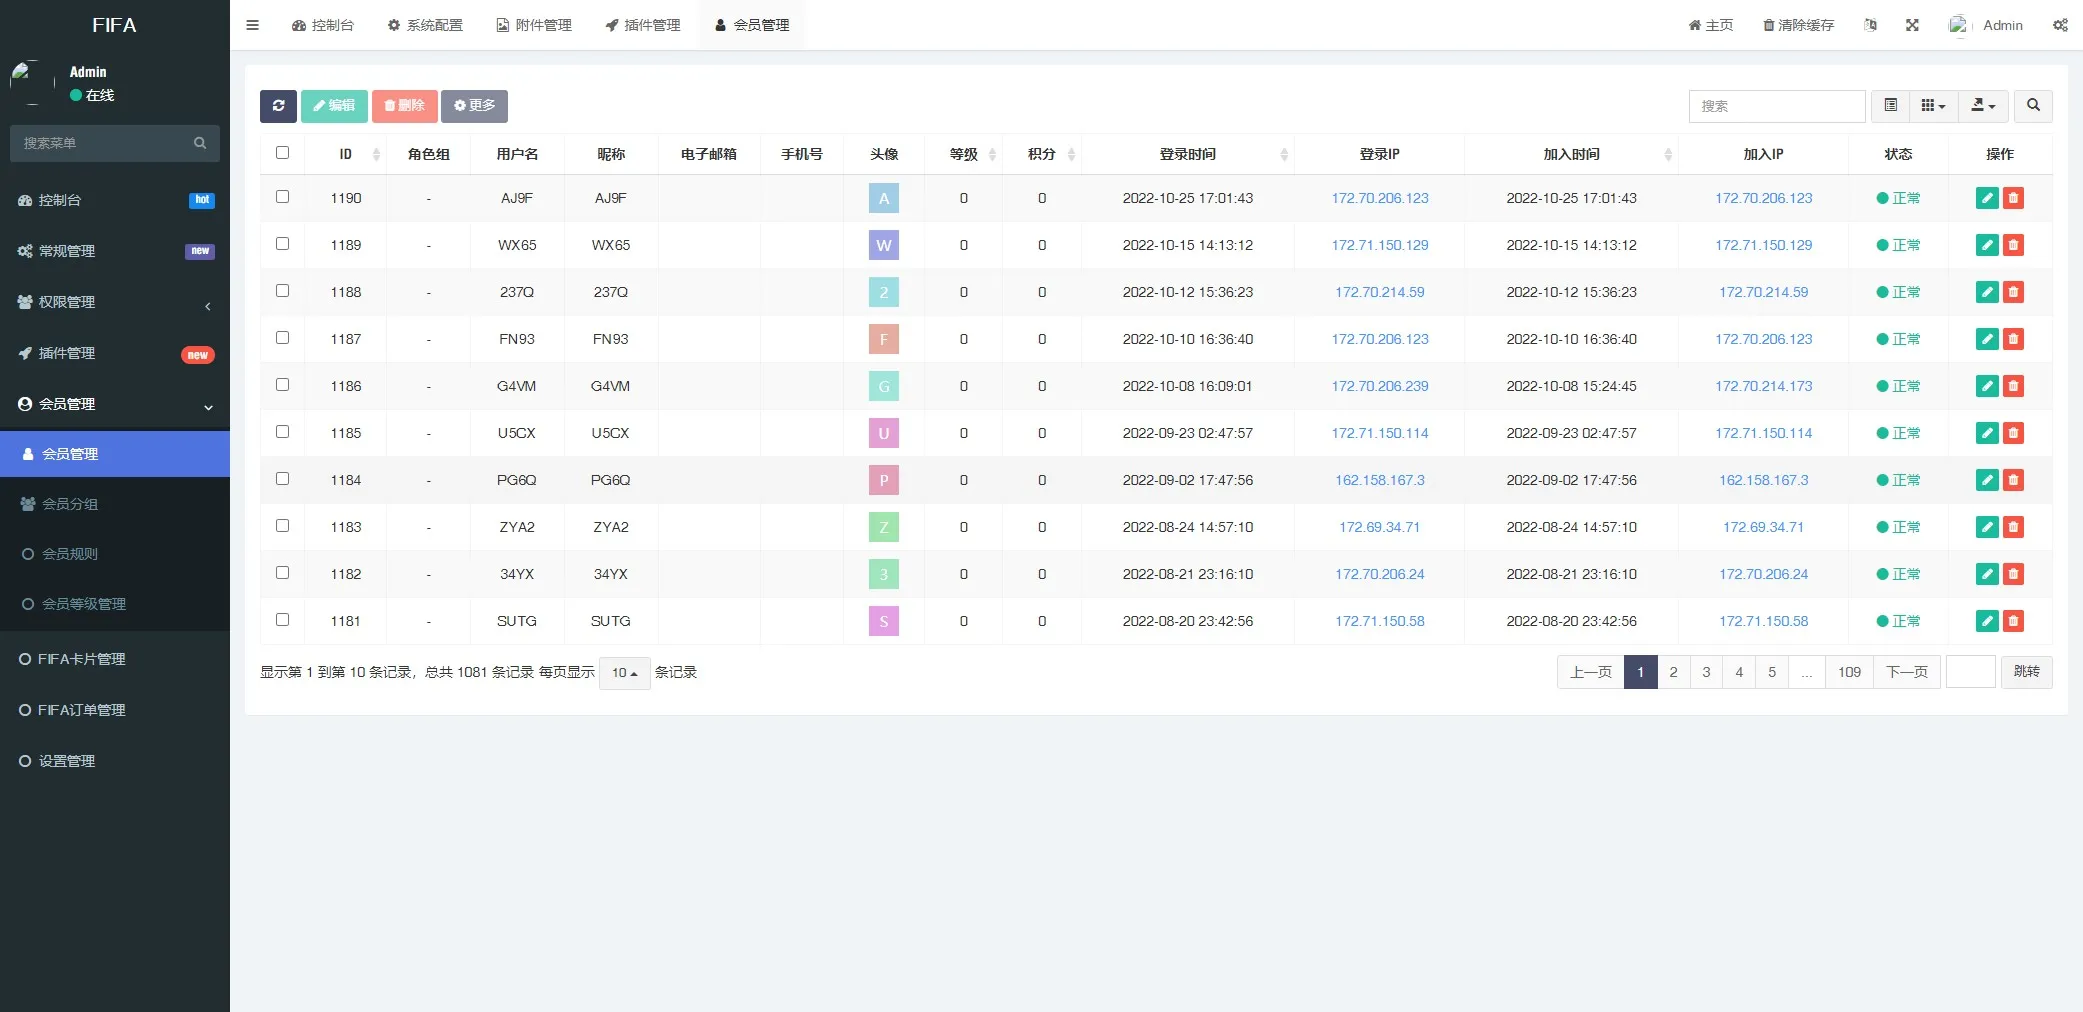Click the search magnifier button in table toolbar
Viewport: 2083px width, 1012px height.
coord(2033,106)
